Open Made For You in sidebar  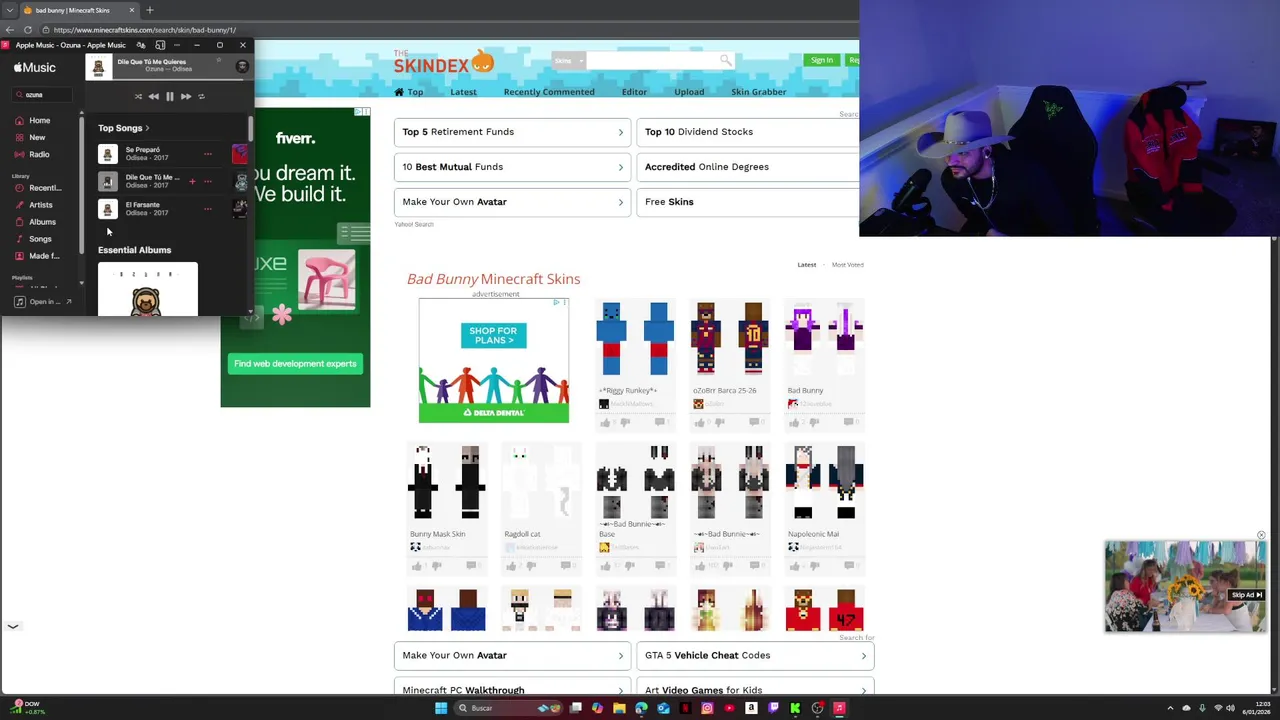[x=44, y=256]
